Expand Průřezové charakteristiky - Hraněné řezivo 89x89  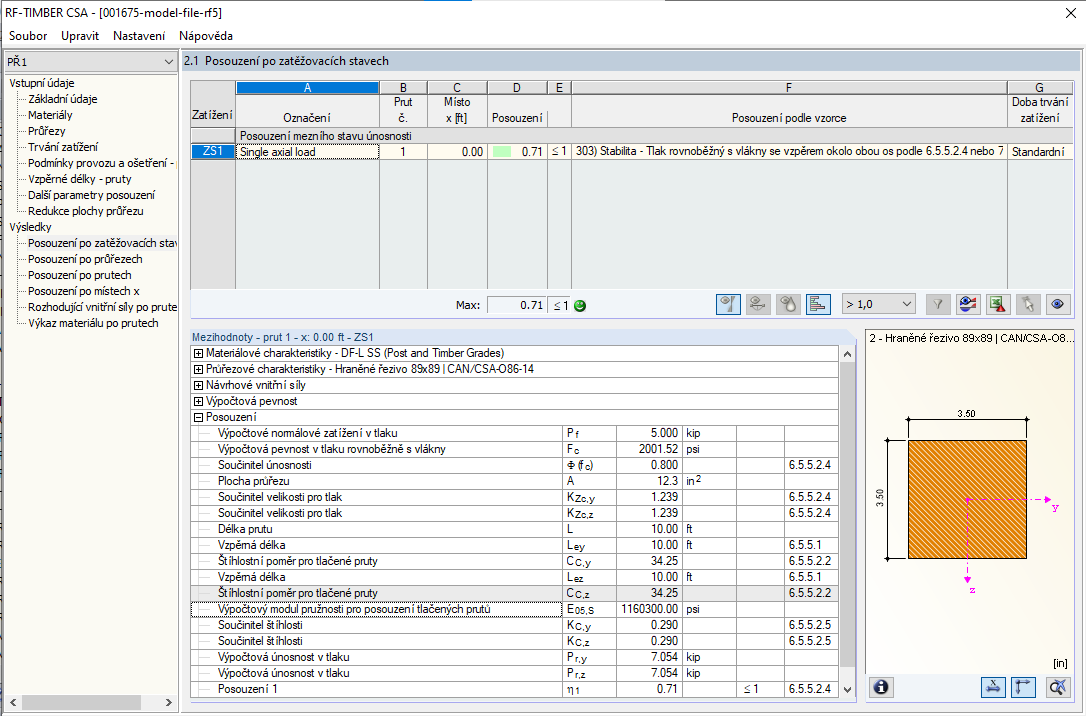198,369
